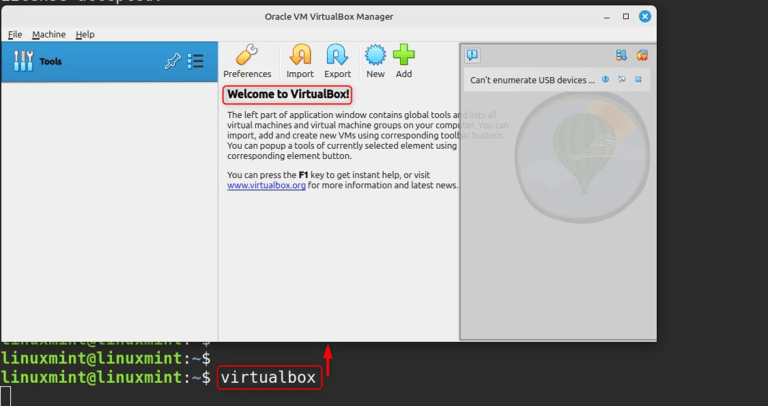Create a new VM with New
The width and height of the screenshot is (768, 406).
point(375,61)
